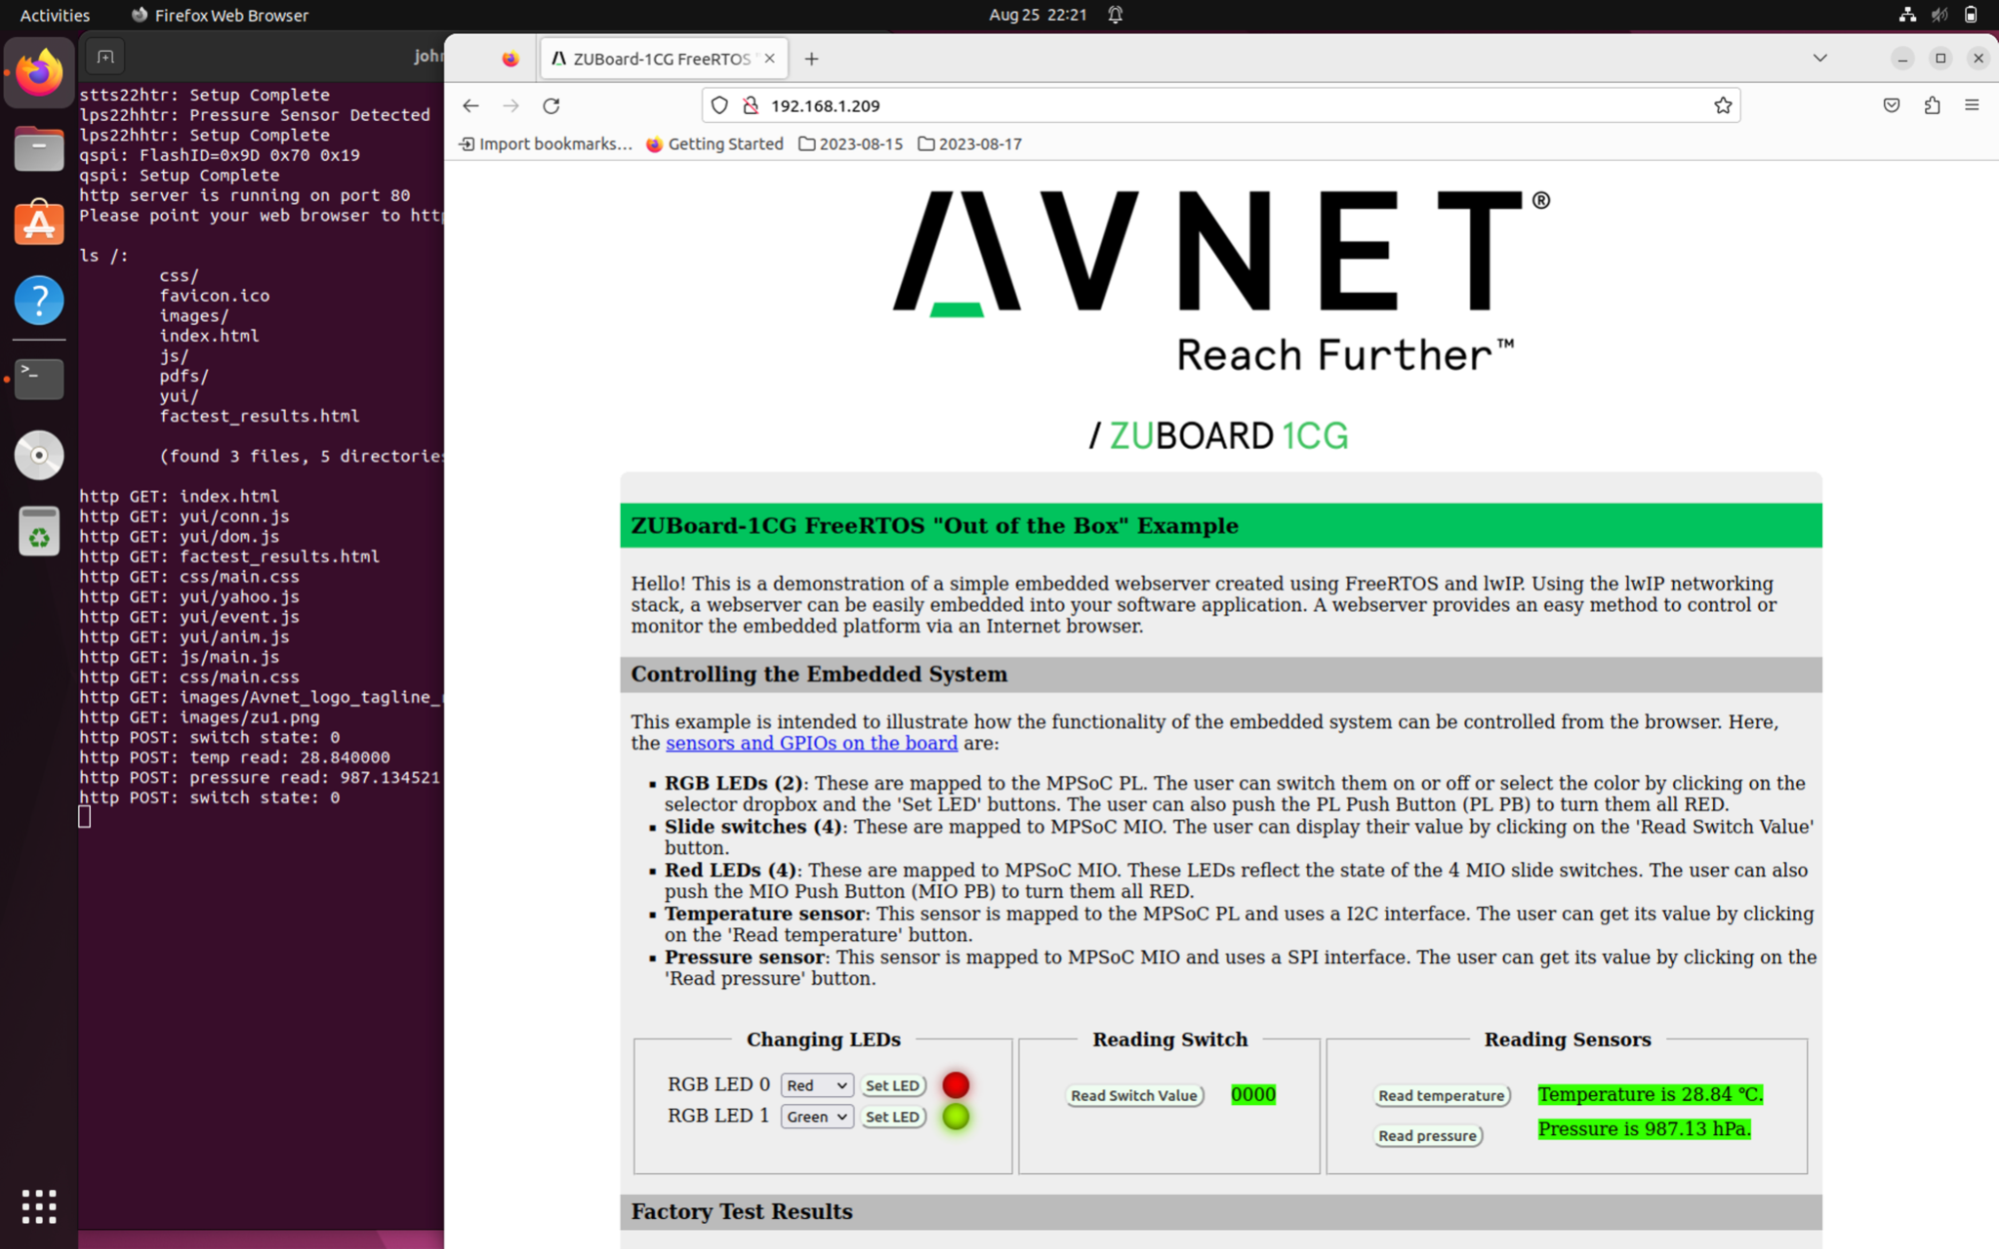Bookmark this page with the star icon
This screenshot has height=1250, width=1999.
click(1722, 105)
